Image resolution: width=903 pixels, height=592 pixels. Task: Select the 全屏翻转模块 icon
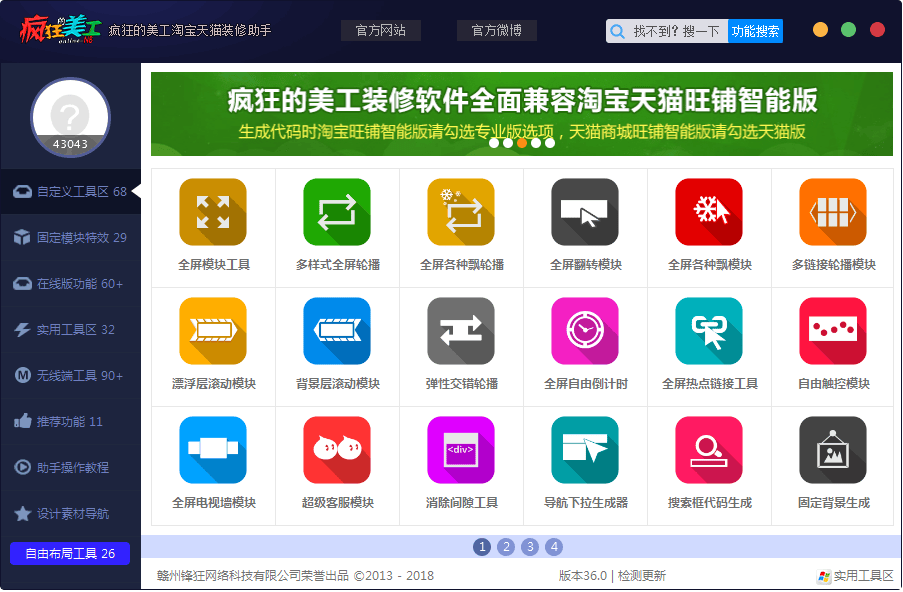pyautogui.click(x=585, y=212)
